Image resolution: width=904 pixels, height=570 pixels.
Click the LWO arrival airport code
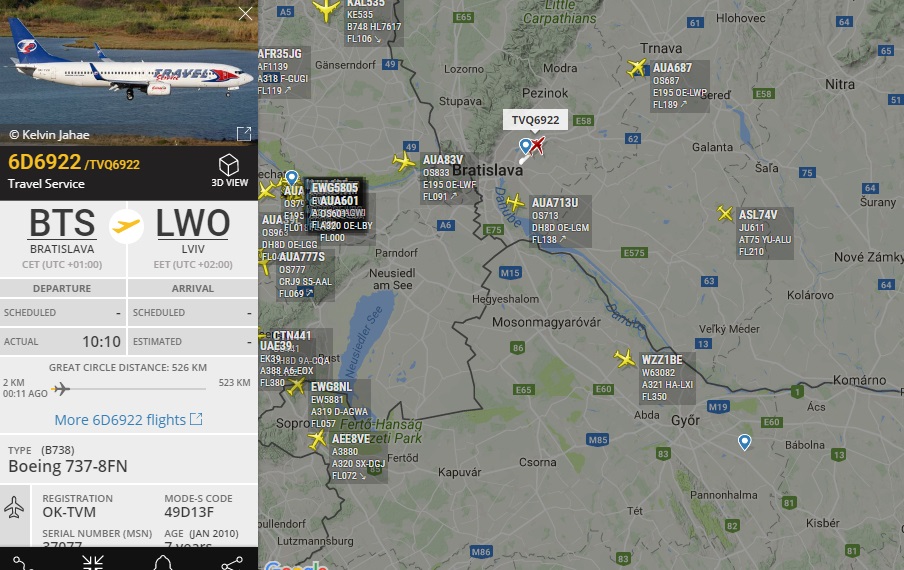[193, 223]
